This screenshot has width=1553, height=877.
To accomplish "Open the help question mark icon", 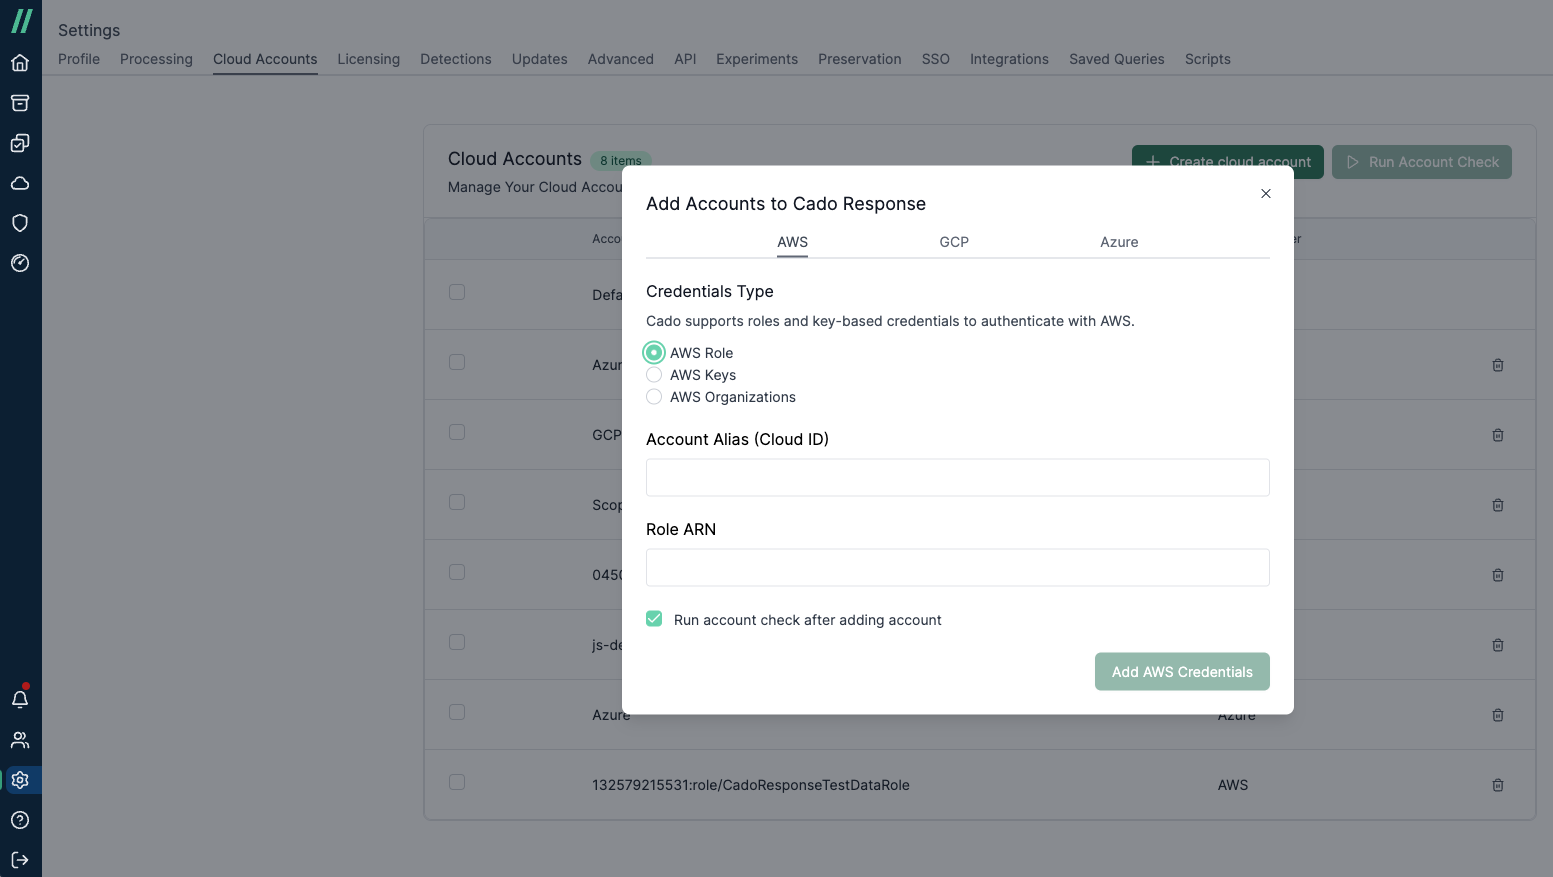I will click(x=20, y=820).
